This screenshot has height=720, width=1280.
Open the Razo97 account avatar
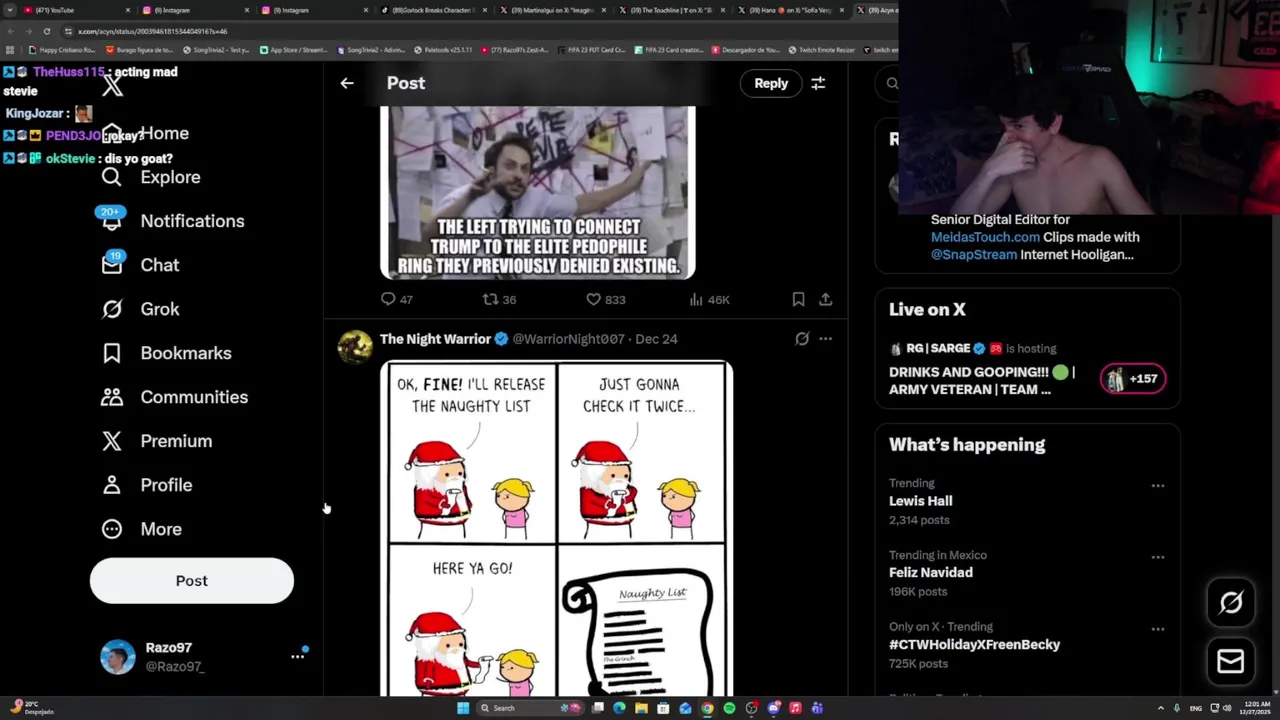click(118, 657)
